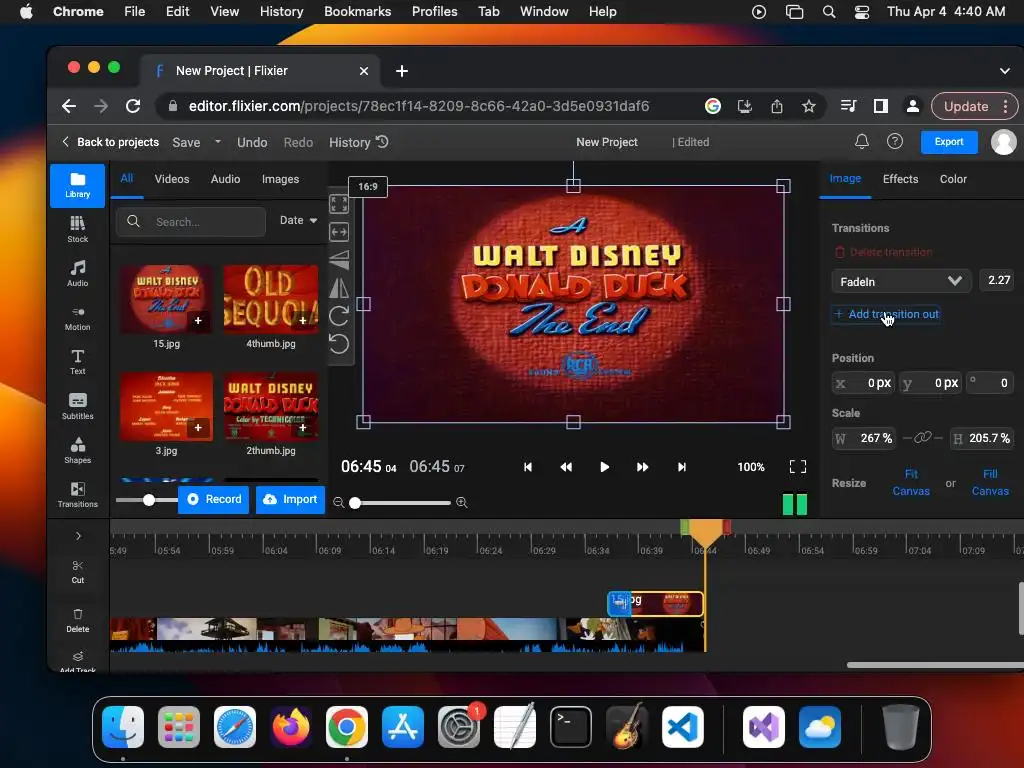This screenshot has width=1024, height=768.
Task: Click the flip horizontal icon
Action: click(x=339, y=288)
